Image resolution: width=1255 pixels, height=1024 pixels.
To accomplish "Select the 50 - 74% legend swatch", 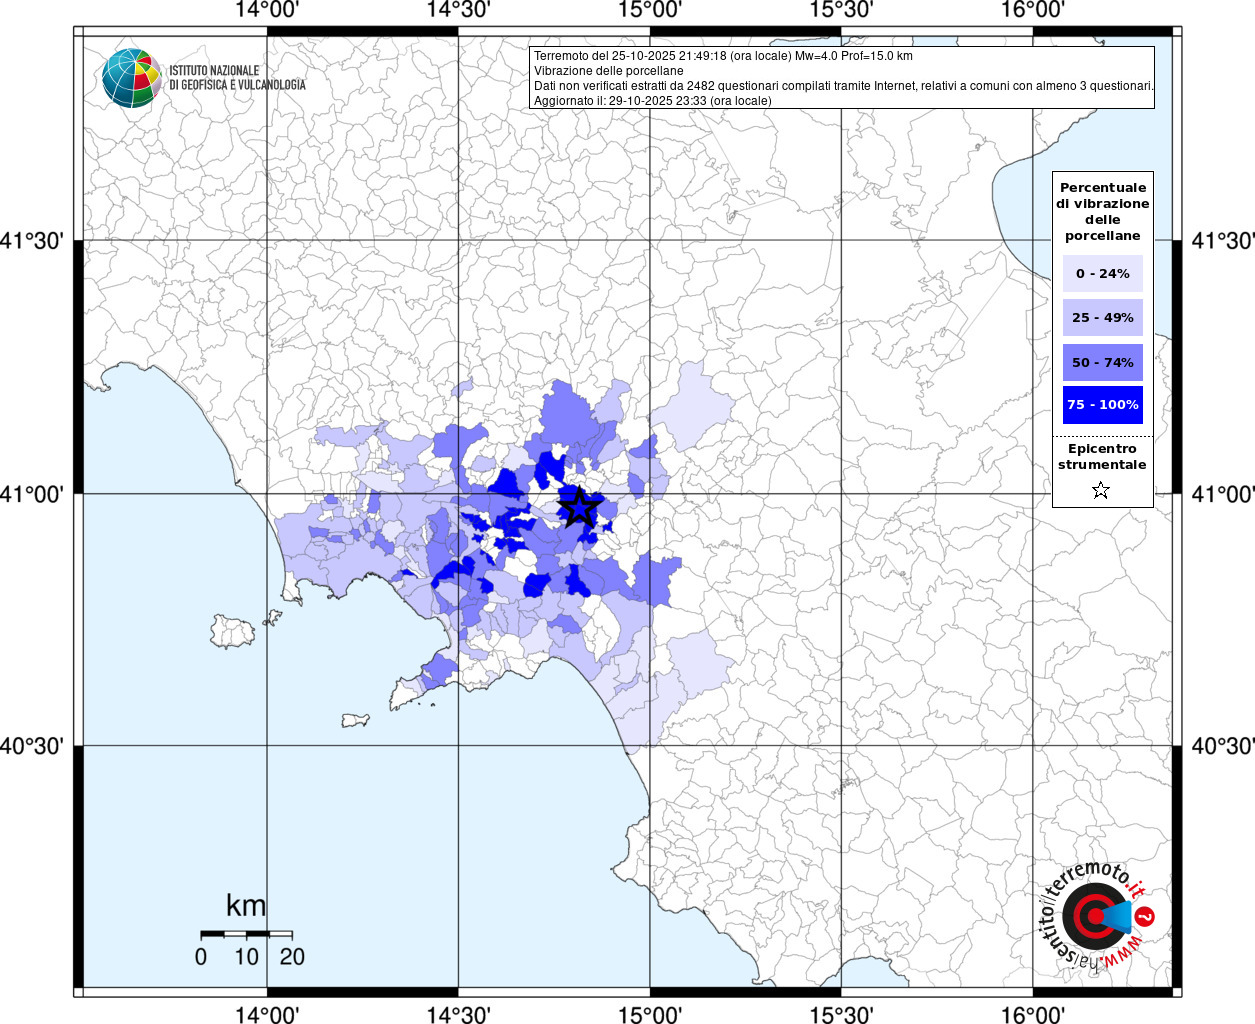I will pos(1103,362).
